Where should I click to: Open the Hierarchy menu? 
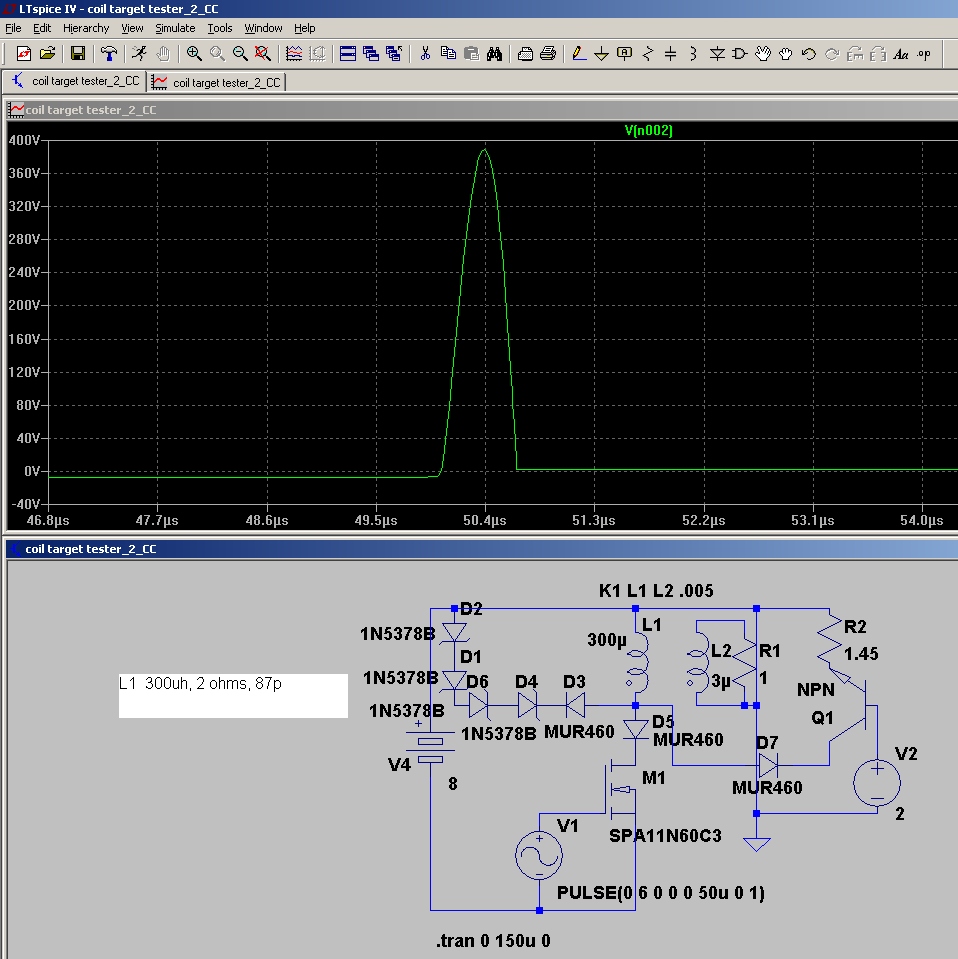click(86, 28)
